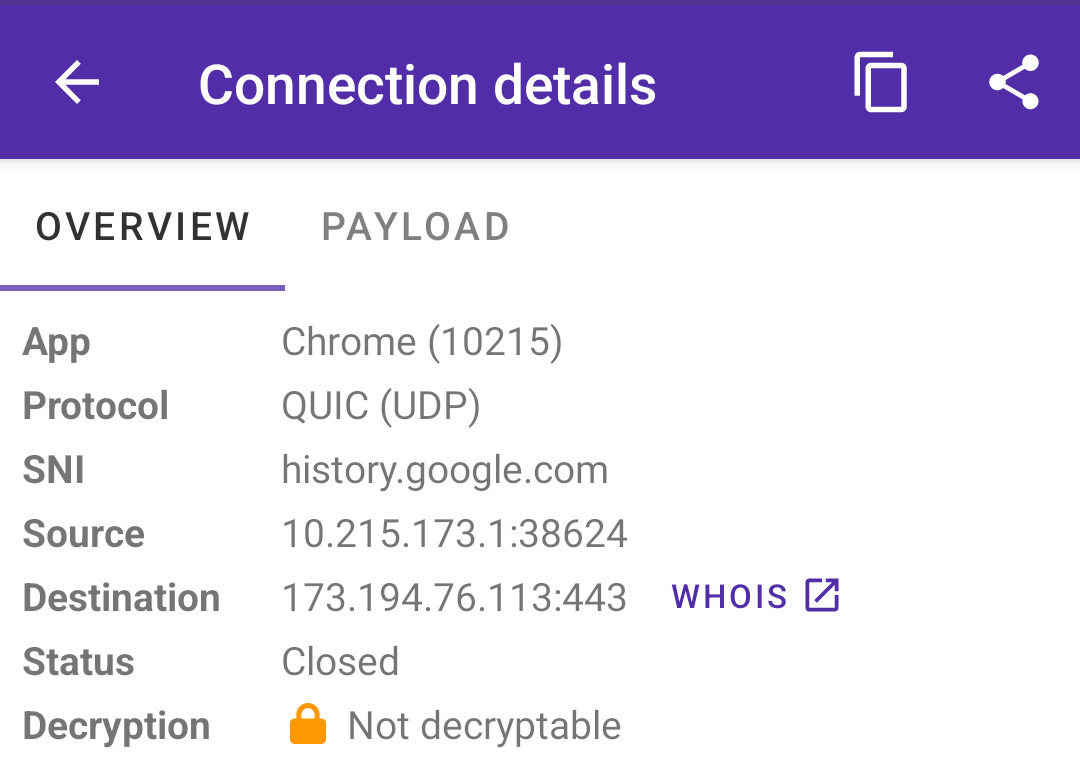Switch to the PAYLOAD tab
The width and height of the screenshot is (1080, 768).
point(415,226)
